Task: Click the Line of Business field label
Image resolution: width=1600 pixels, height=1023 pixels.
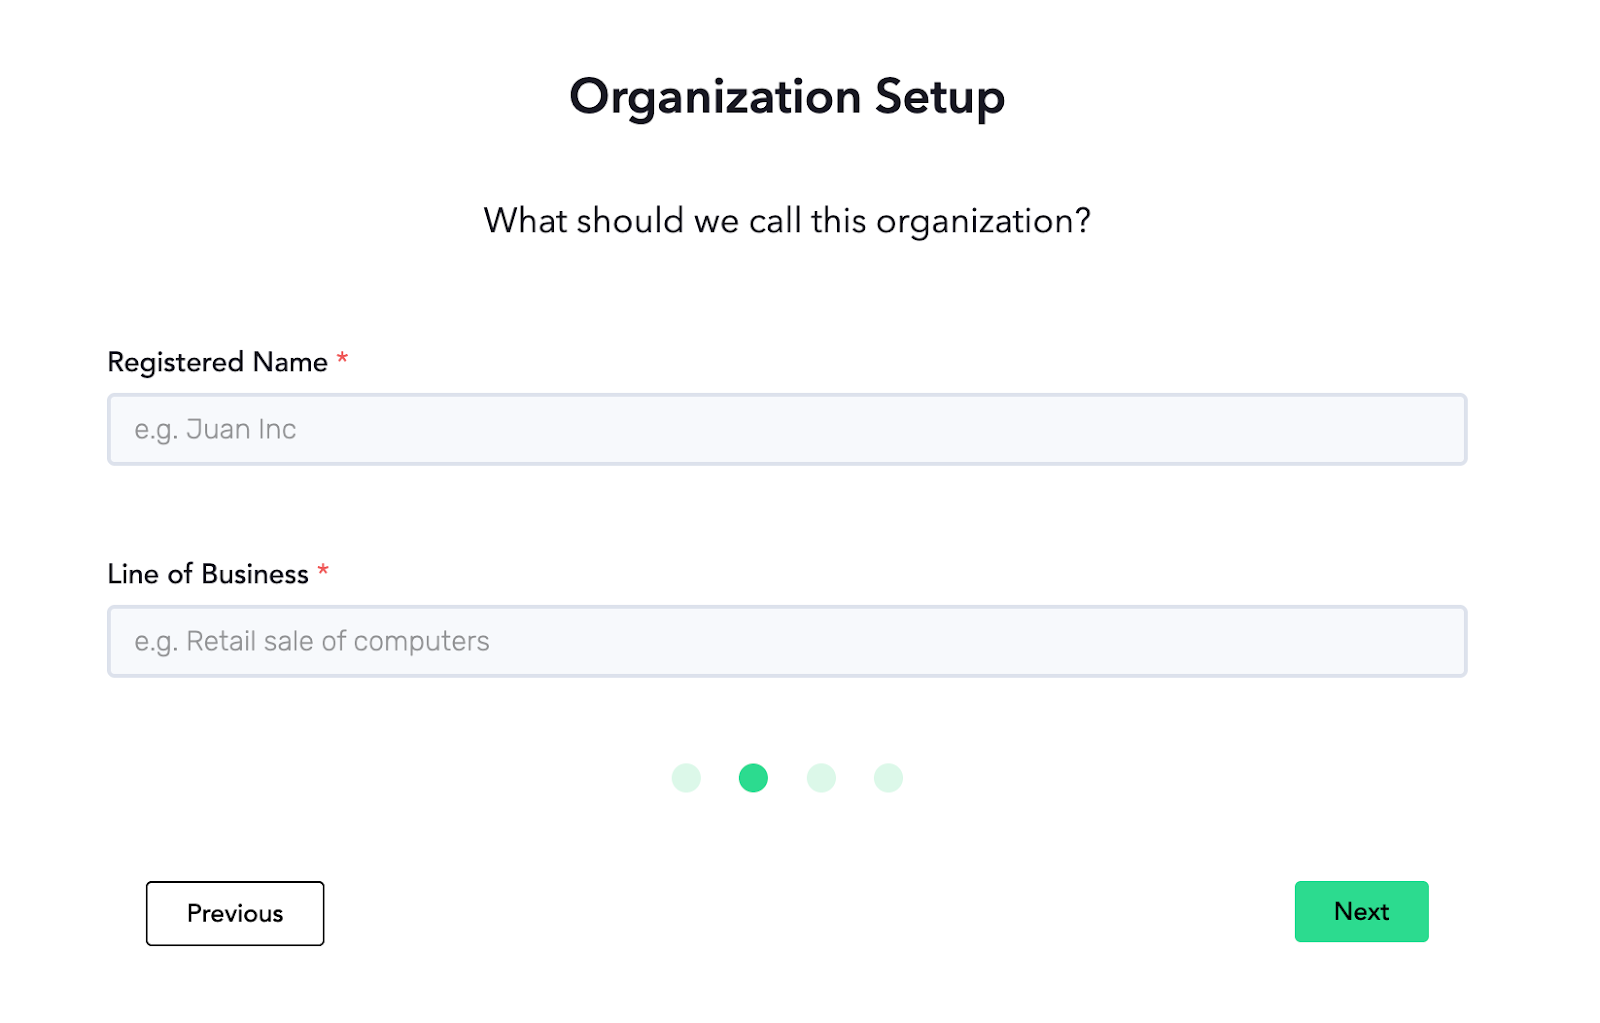Action: click(208, 574)
